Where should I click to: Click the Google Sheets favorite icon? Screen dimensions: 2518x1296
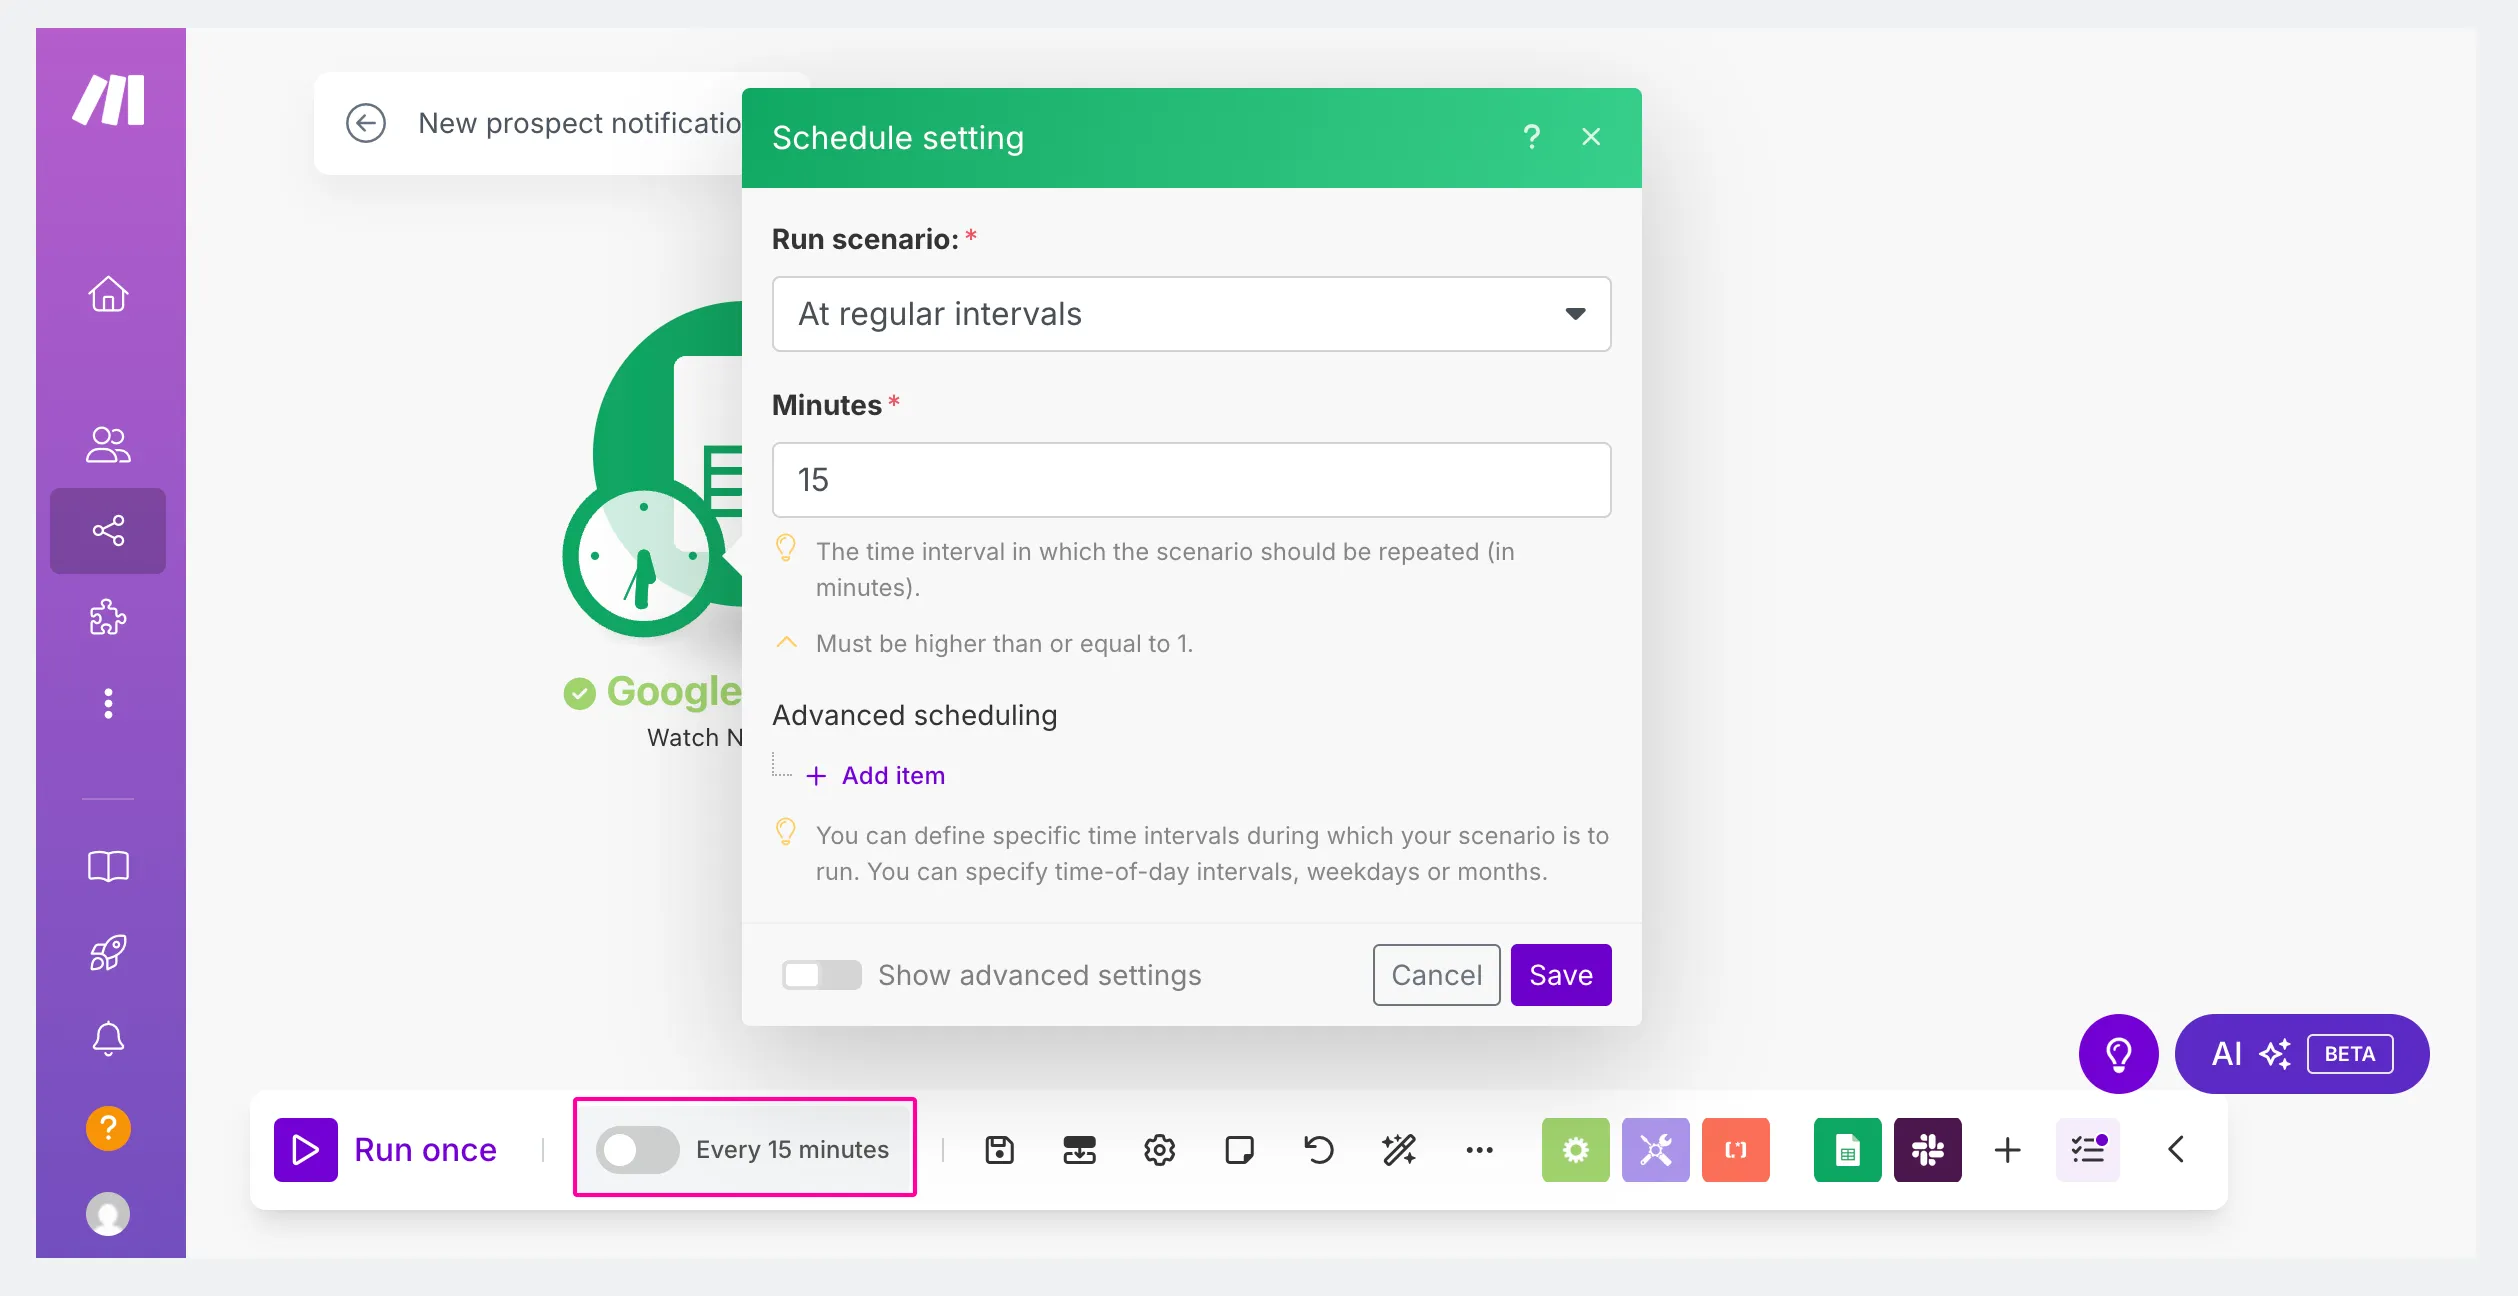tap(1848, 1150)
